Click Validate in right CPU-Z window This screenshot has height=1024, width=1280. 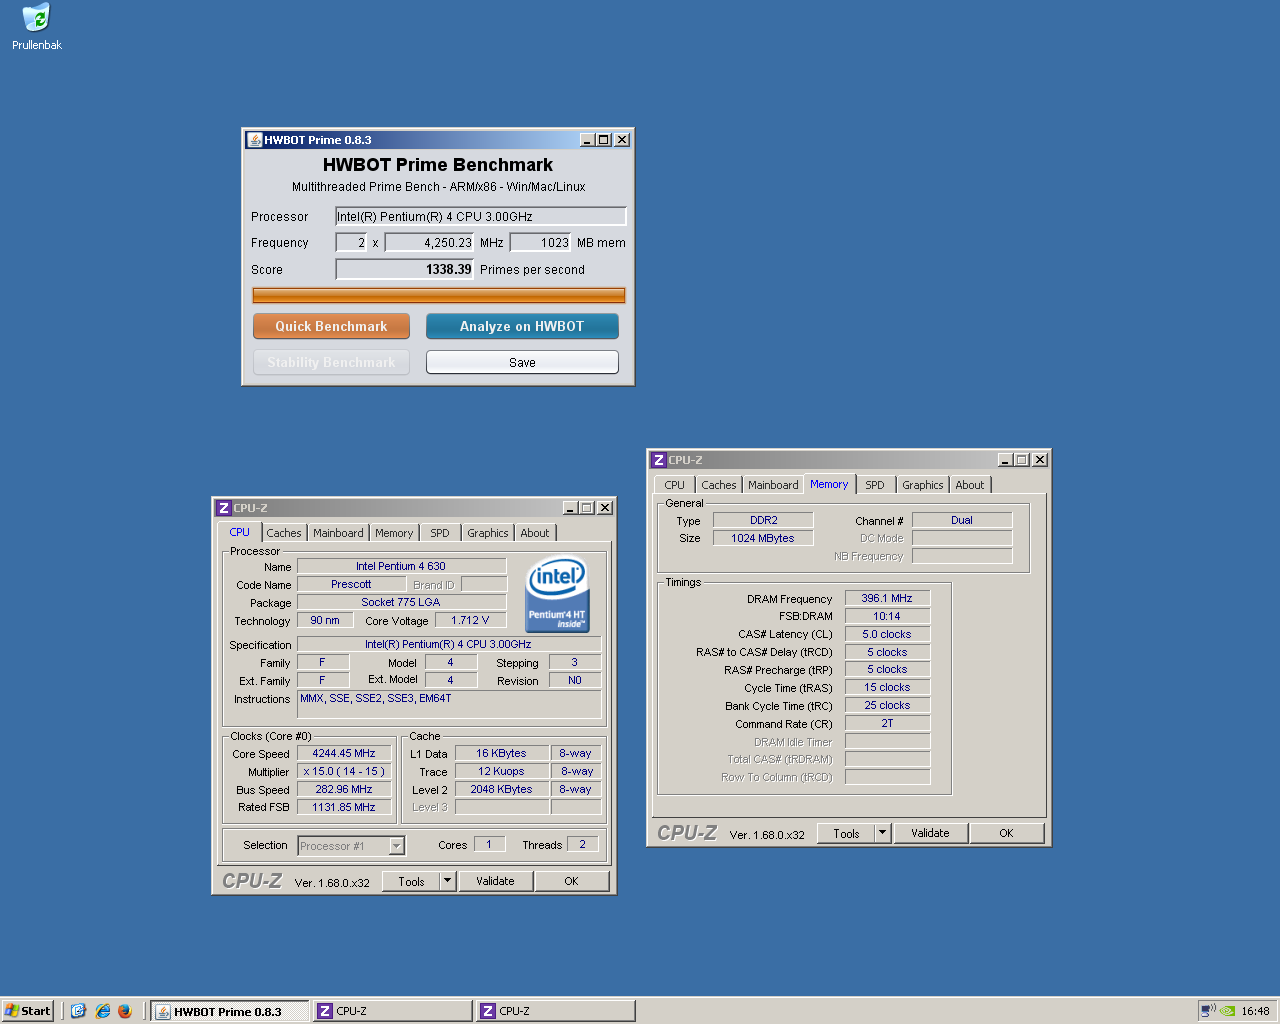click(930, 833)
